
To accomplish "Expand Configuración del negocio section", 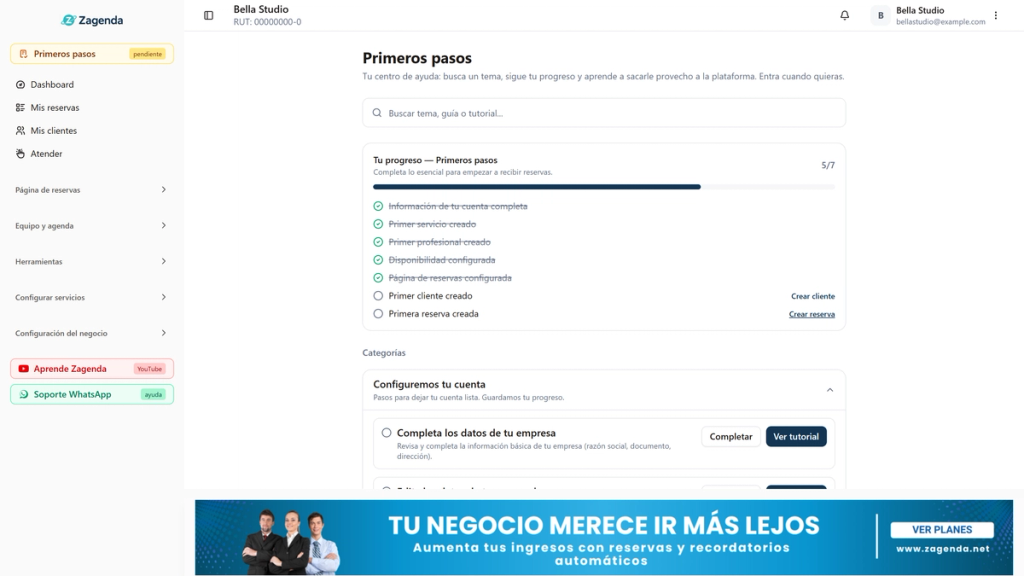I will point(91,333).
